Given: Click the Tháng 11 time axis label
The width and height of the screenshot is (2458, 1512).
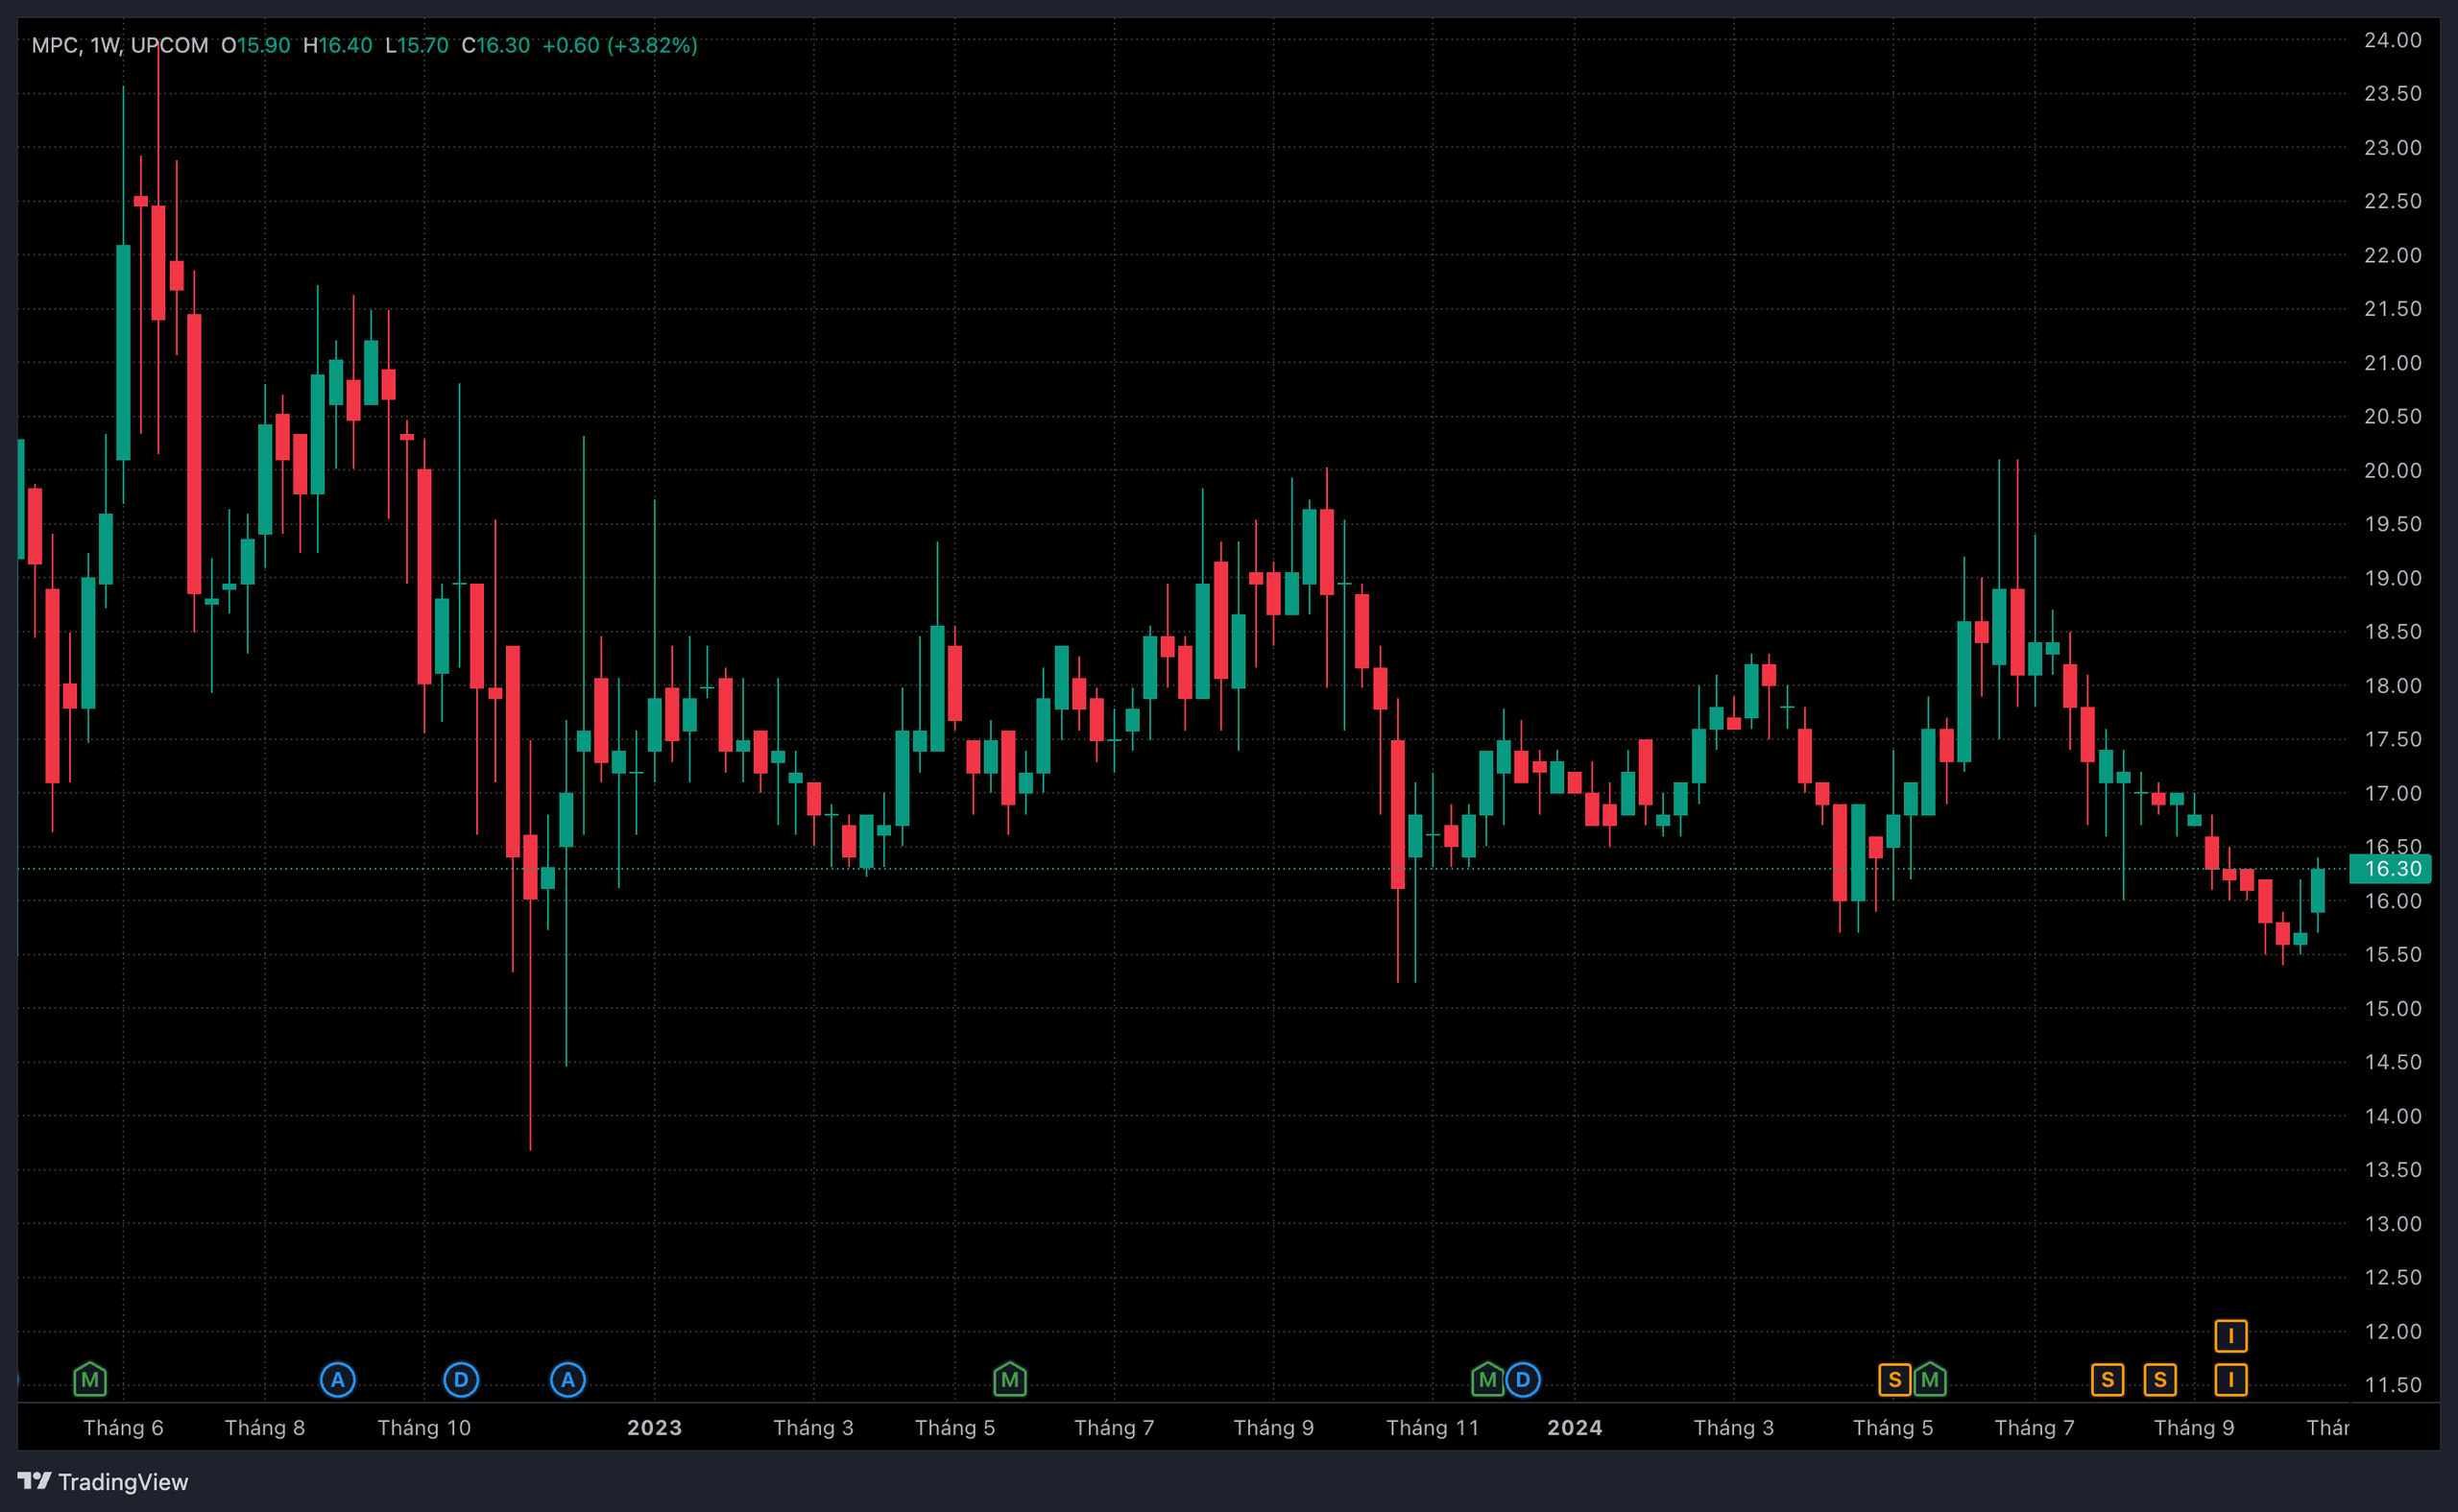Looking at the screenshot, I should [1433, 1428].
